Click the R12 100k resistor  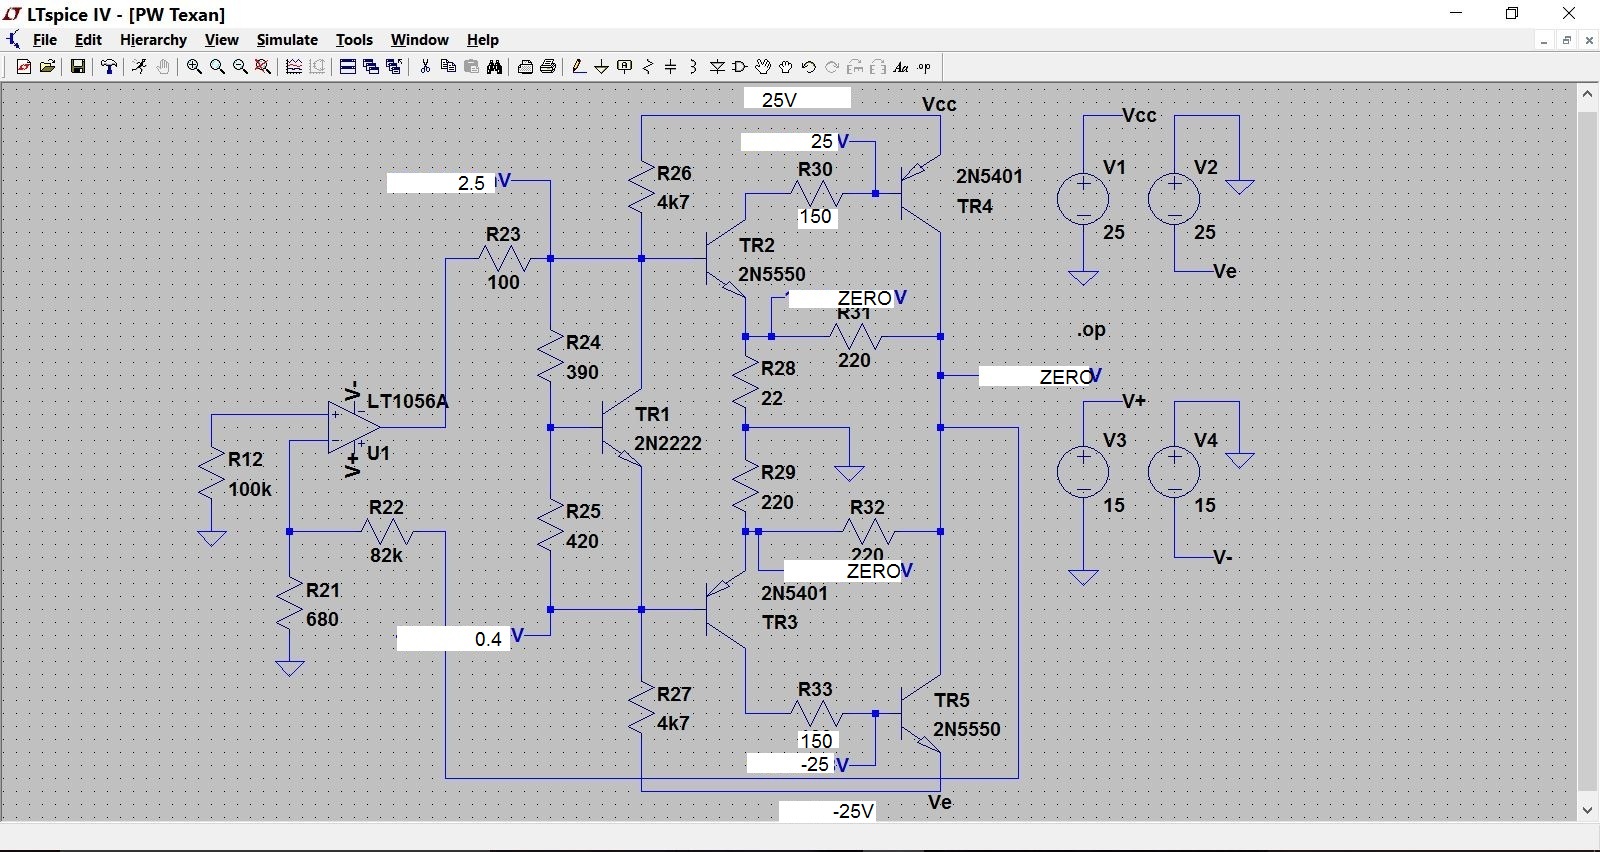(211, 474)
